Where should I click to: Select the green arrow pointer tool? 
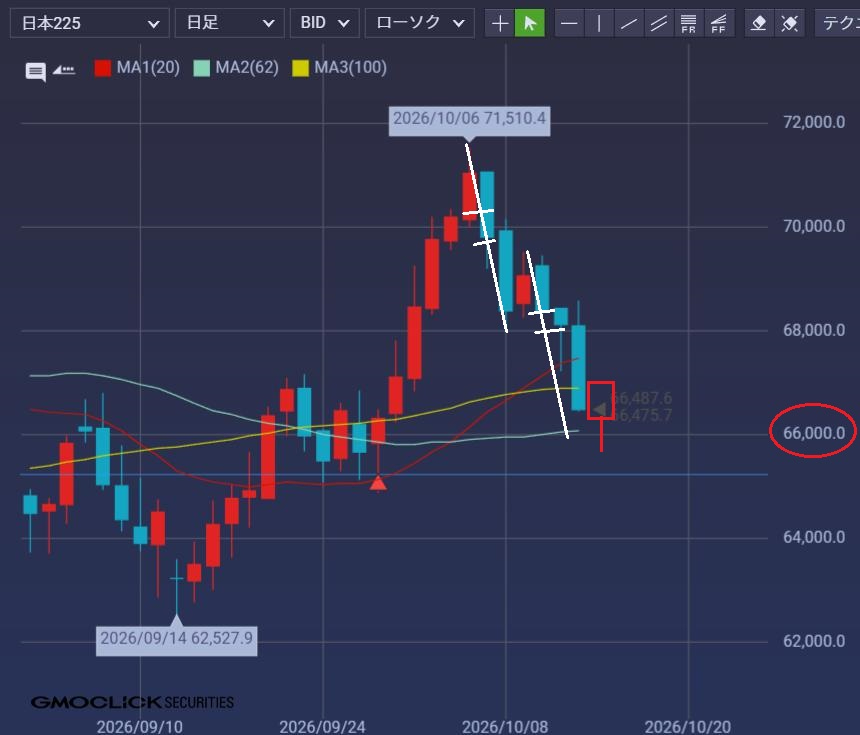(530, 24)
